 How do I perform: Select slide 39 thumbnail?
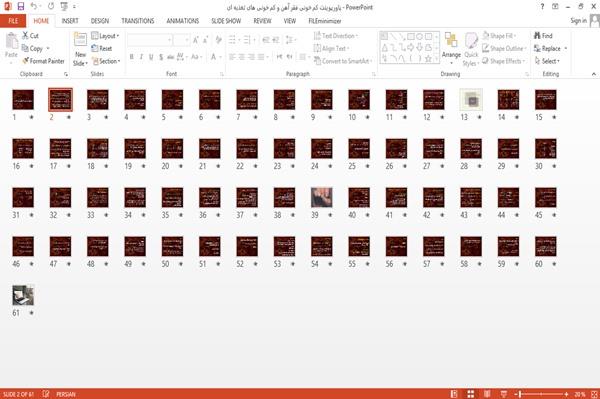pyautogui.click(x=322, y=197)
